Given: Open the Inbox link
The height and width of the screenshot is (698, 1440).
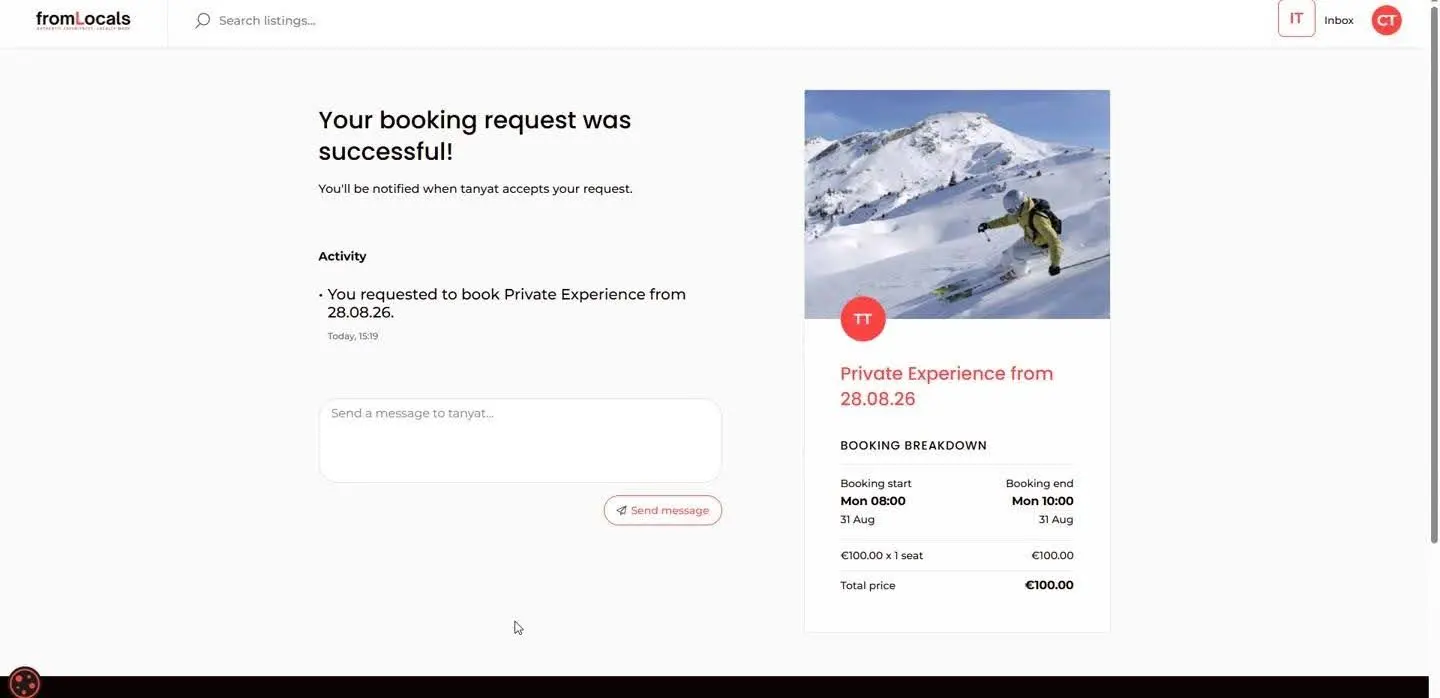Looking at the screenshot, I should pyautogui.click(x=1338, y=20).
